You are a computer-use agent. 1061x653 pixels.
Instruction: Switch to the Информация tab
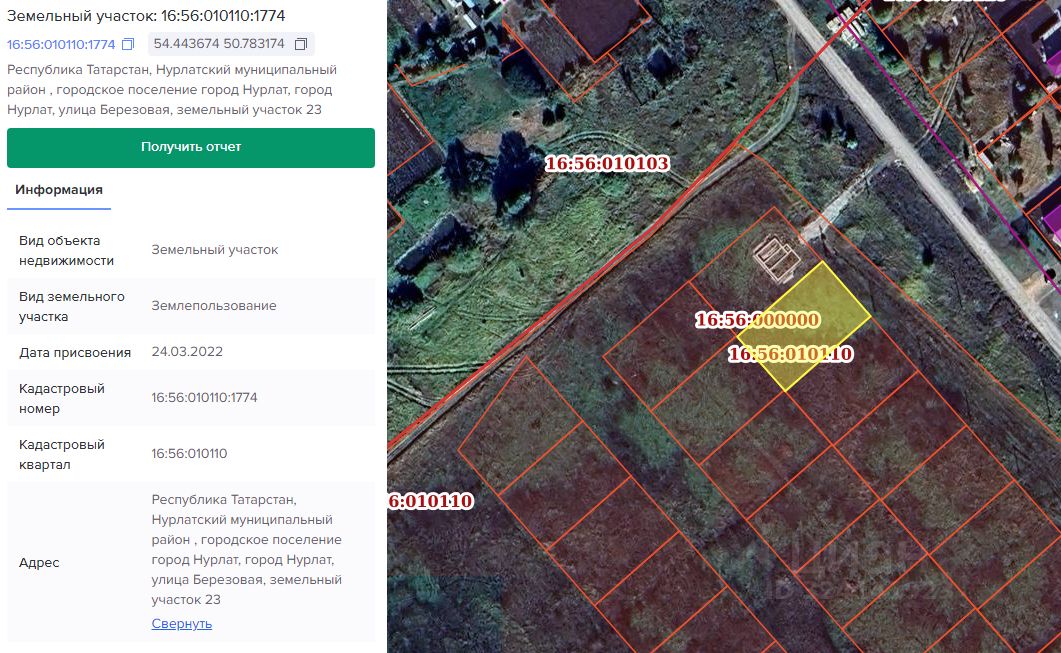pos(59,190)
